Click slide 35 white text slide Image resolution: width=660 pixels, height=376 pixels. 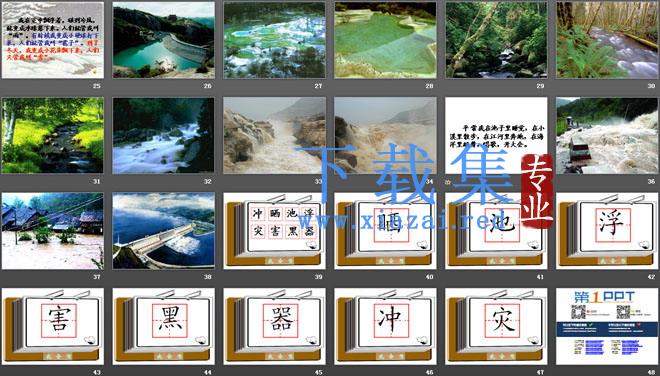pos(496,136)
